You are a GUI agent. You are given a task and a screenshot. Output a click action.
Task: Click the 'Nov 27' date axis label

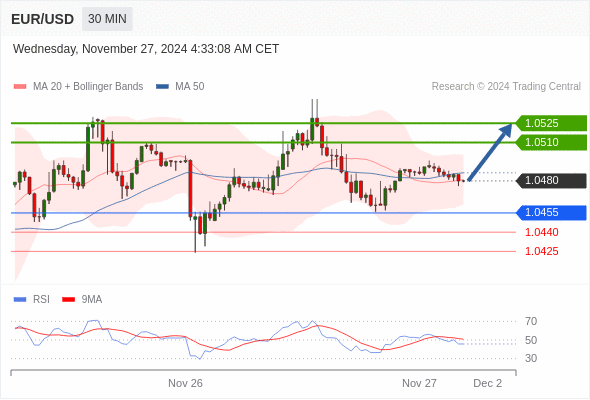[x=419, y=383]
